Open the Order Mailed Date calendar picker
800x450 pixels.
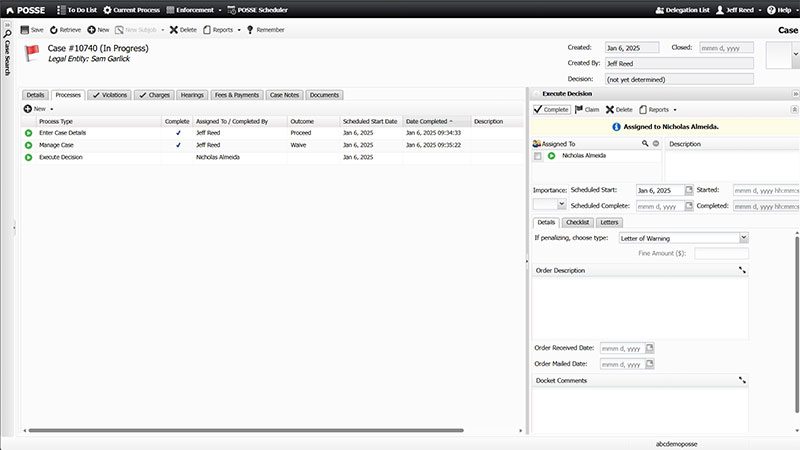click(649, 364)
